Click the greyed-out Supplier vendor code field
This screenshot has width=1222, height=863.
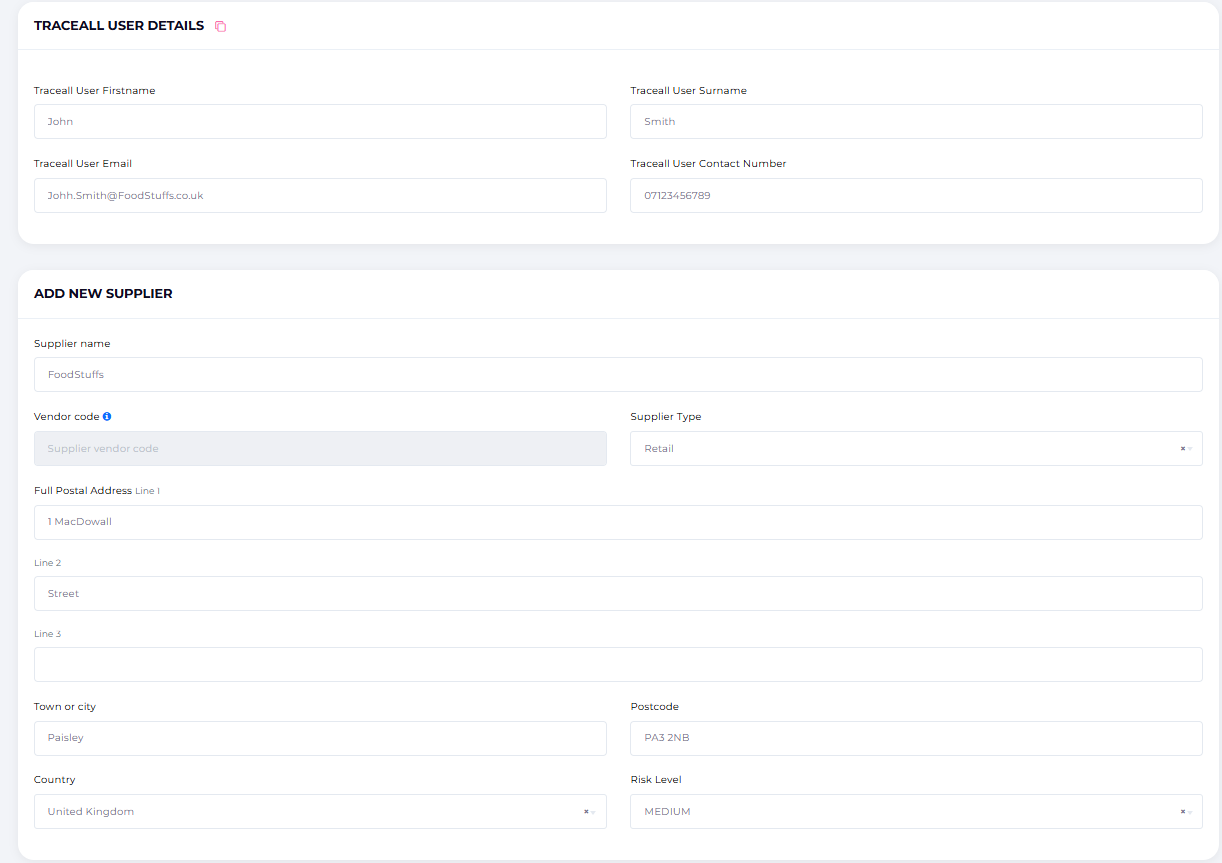[x=320, y=449]
